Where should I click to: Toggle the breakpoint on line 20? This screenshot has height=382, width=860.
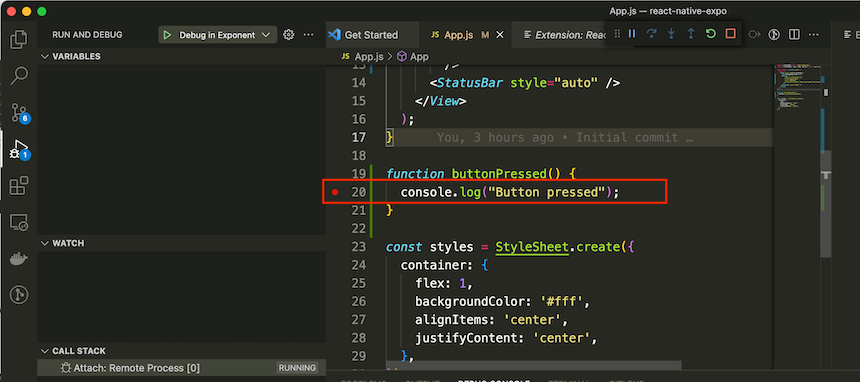[x=335, y=192]
